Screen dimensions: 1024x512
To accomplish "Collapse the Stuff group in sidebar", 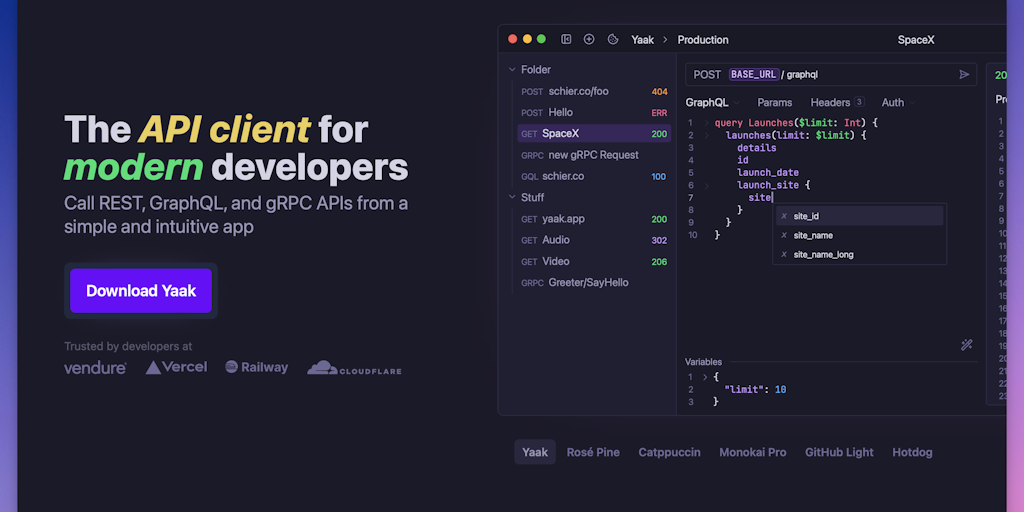I will (x=512, y=197).
